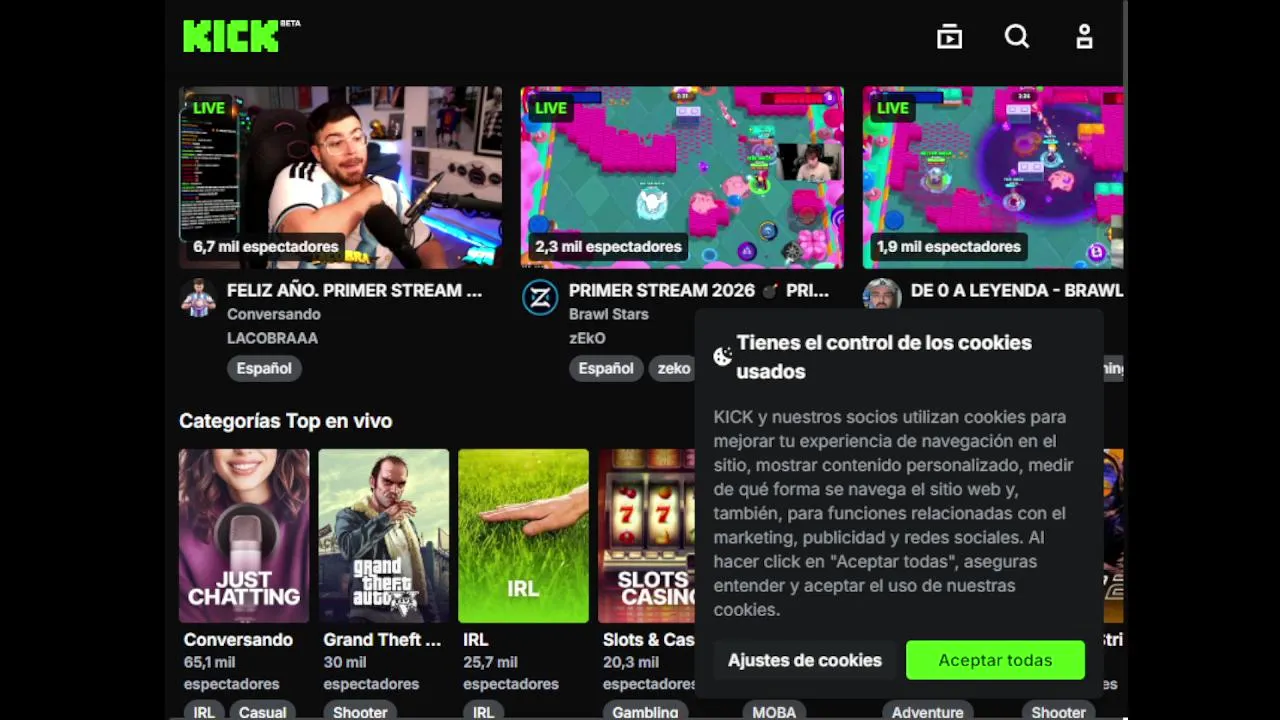This screenshot has height=720, width=1280.
Task: Open the browse streams icon
Action: 949,37
